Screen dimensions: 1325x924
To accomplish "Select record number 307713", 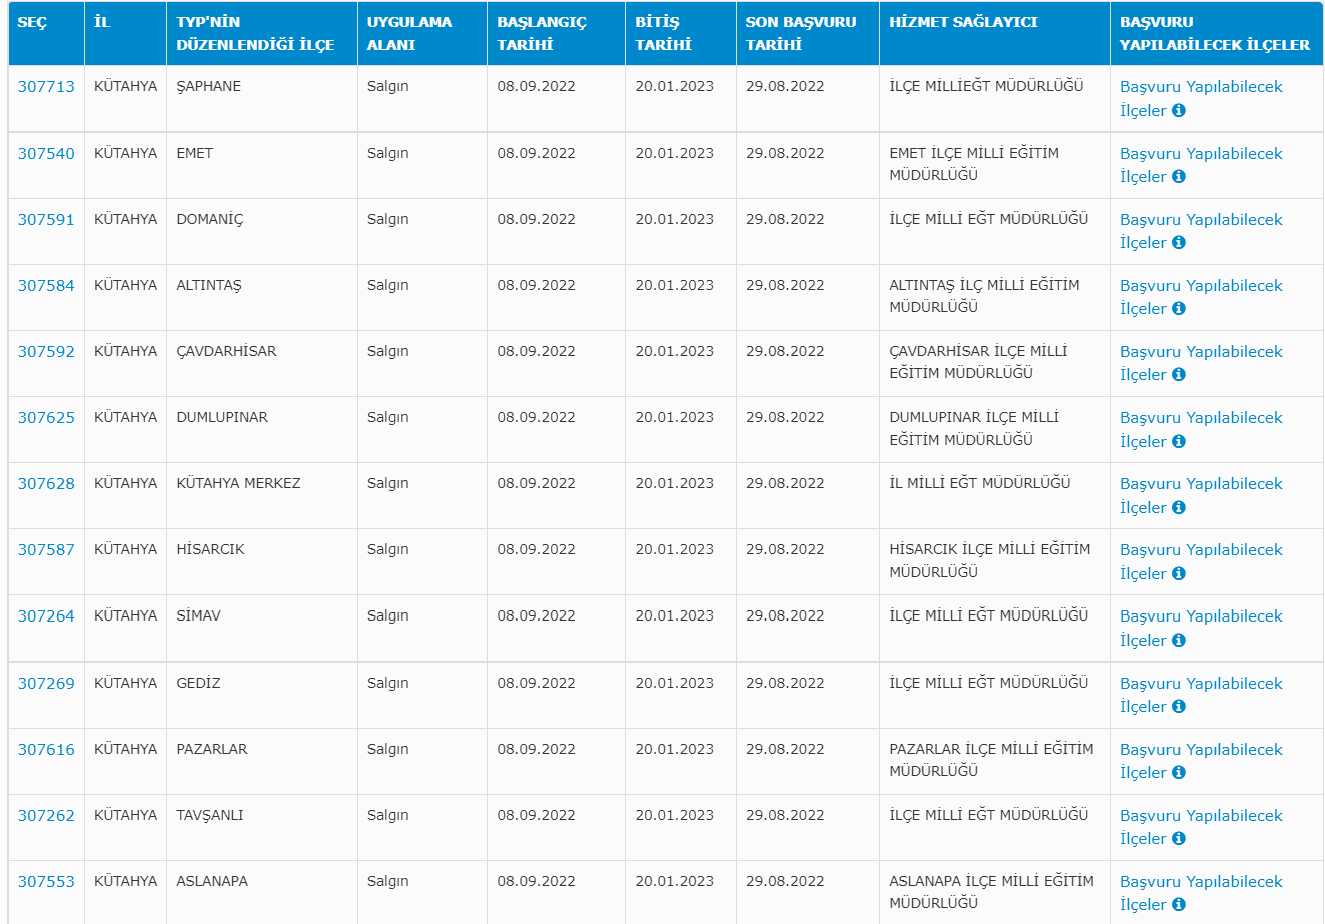I will tap(46, 87).
